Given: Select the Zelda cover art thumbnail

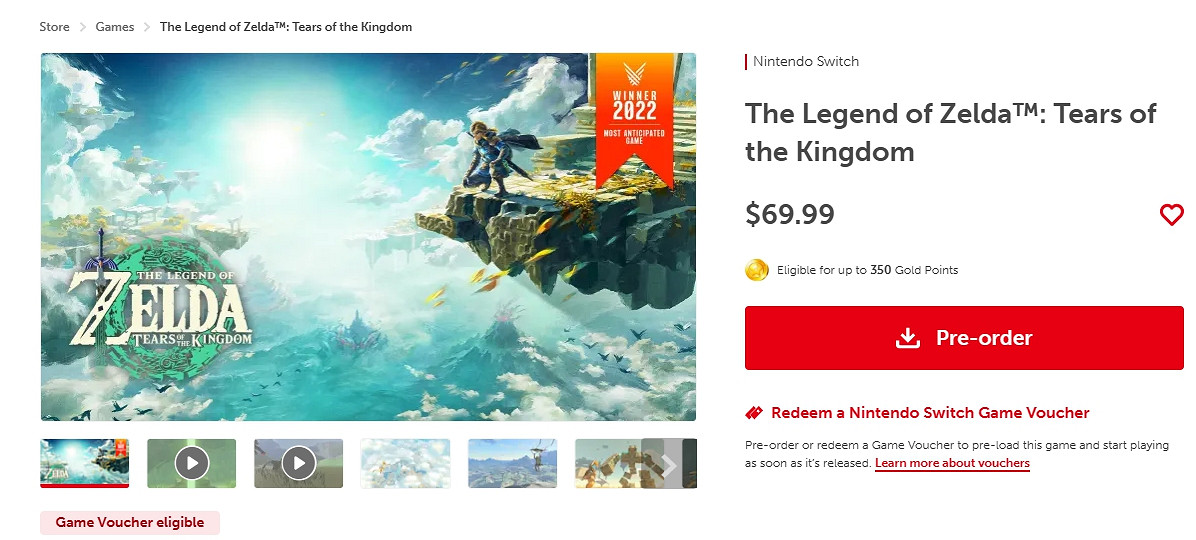Looking at the screenshot, I should pyautogui.click(x=85, y=463).
